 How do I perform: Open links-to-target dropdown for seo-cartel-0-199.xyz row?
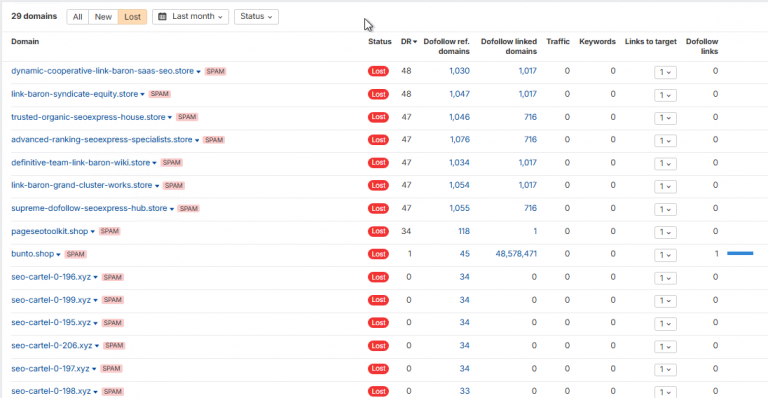(665, 301)
